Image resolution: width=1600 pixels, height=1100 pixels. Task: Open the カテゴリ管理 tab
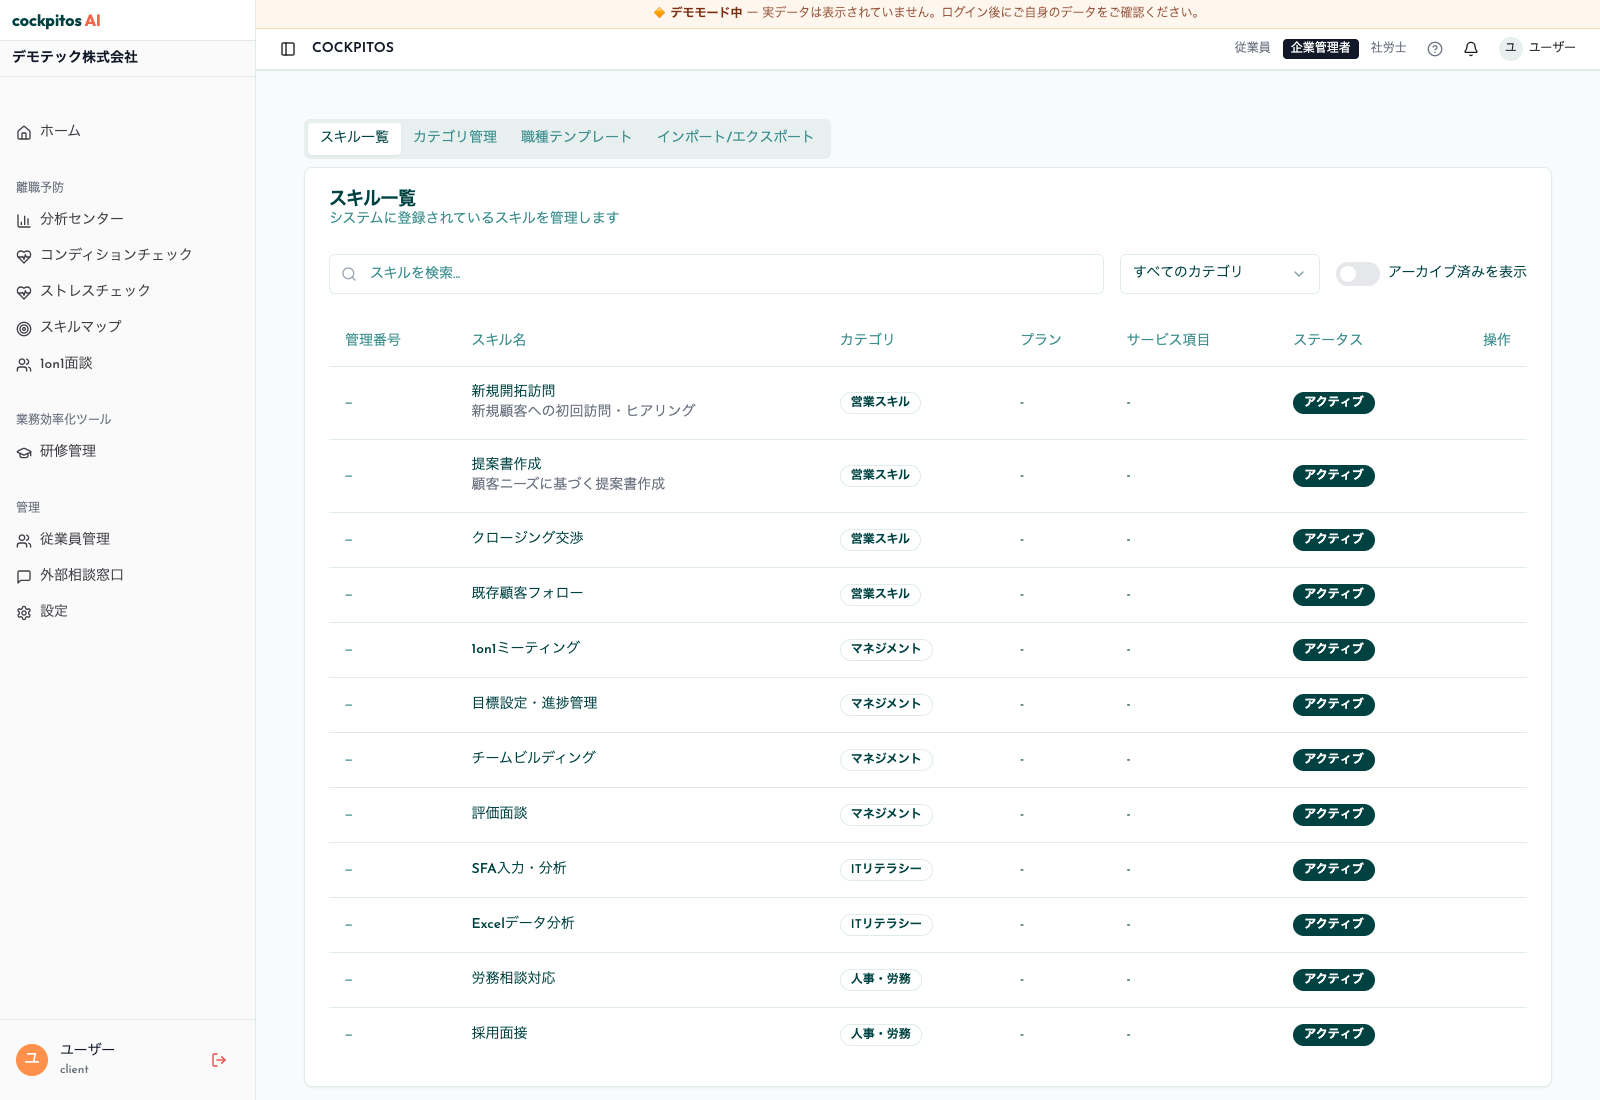(x=455, y=138)
